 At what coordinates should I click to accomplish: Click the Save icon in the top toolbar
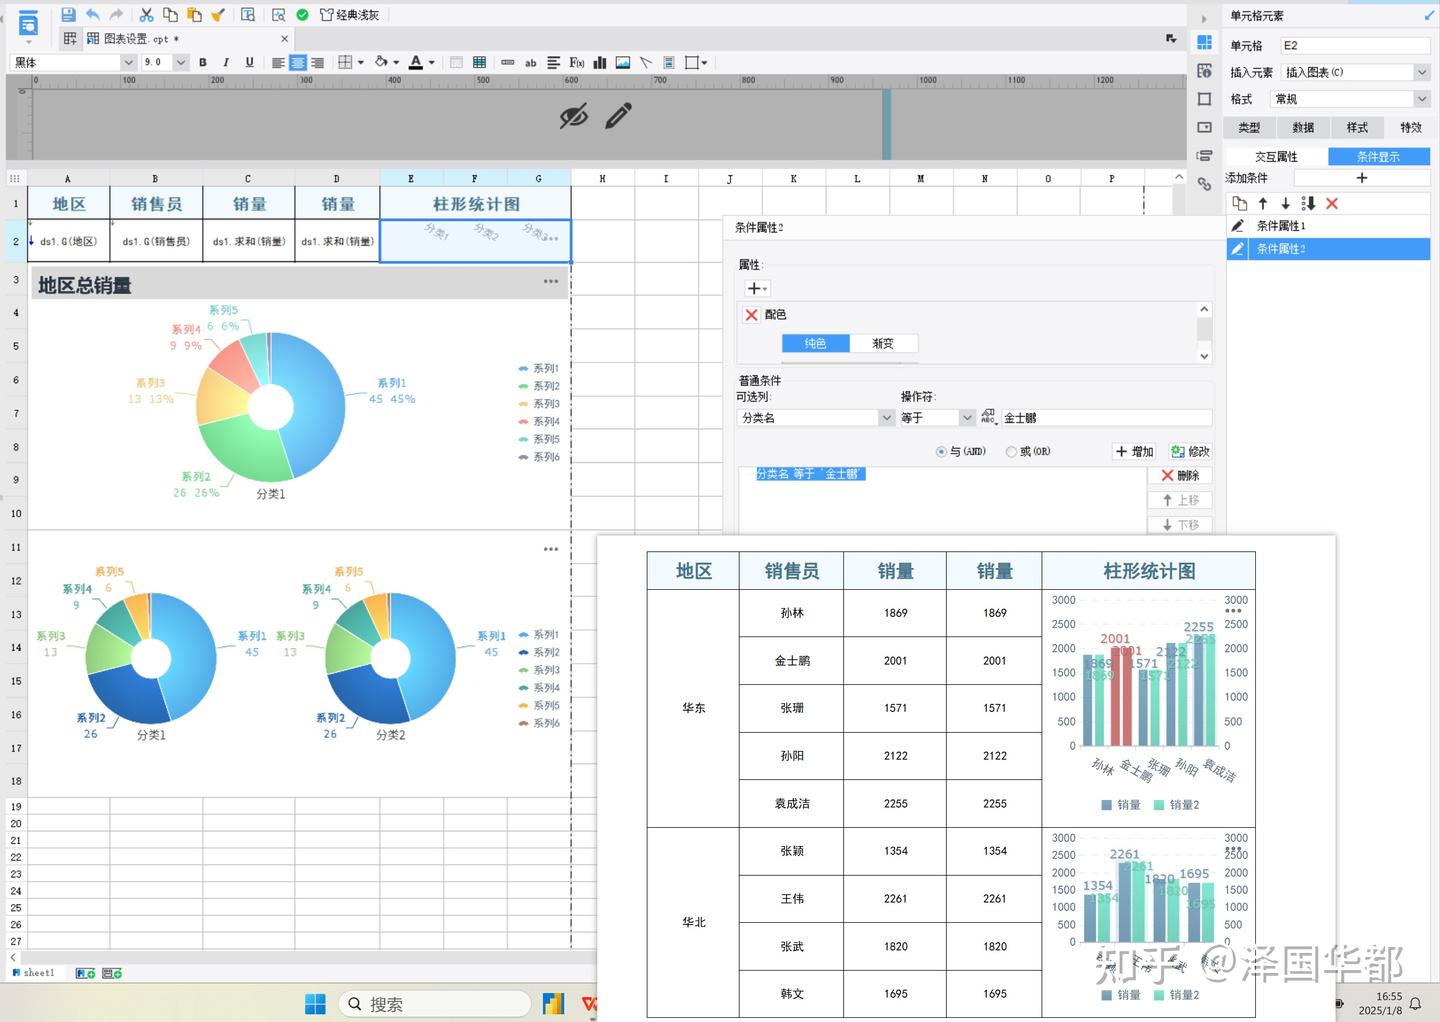pyautogui.click(x=68, y=14)
